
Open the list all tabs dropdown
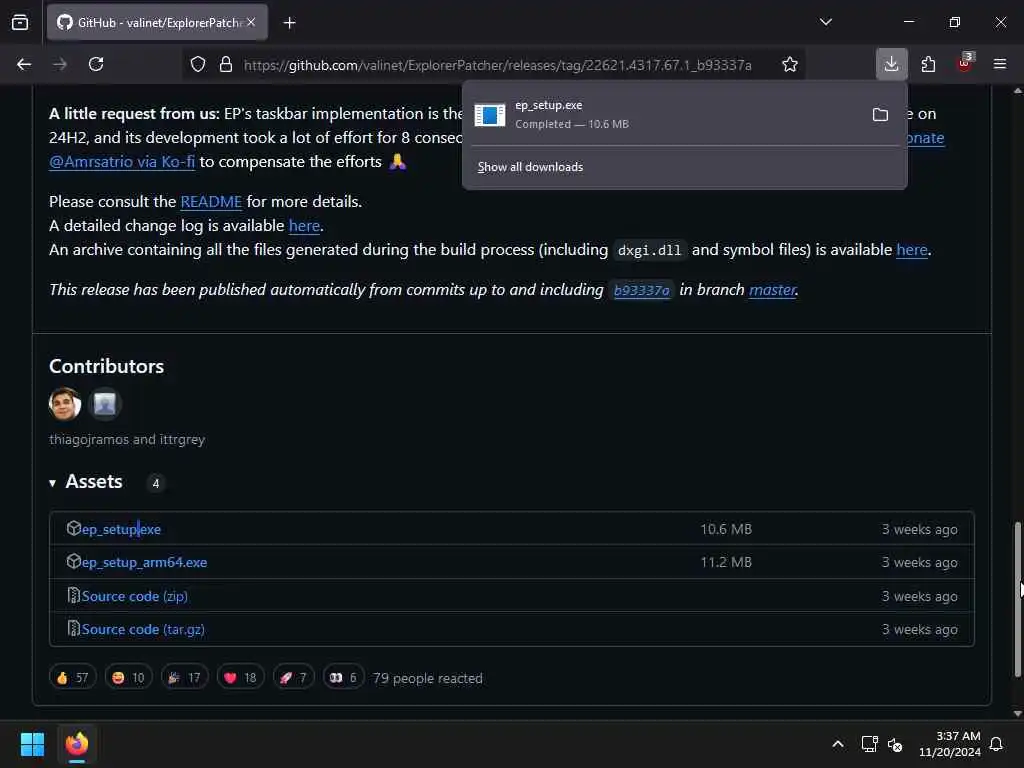pos(825,22)
